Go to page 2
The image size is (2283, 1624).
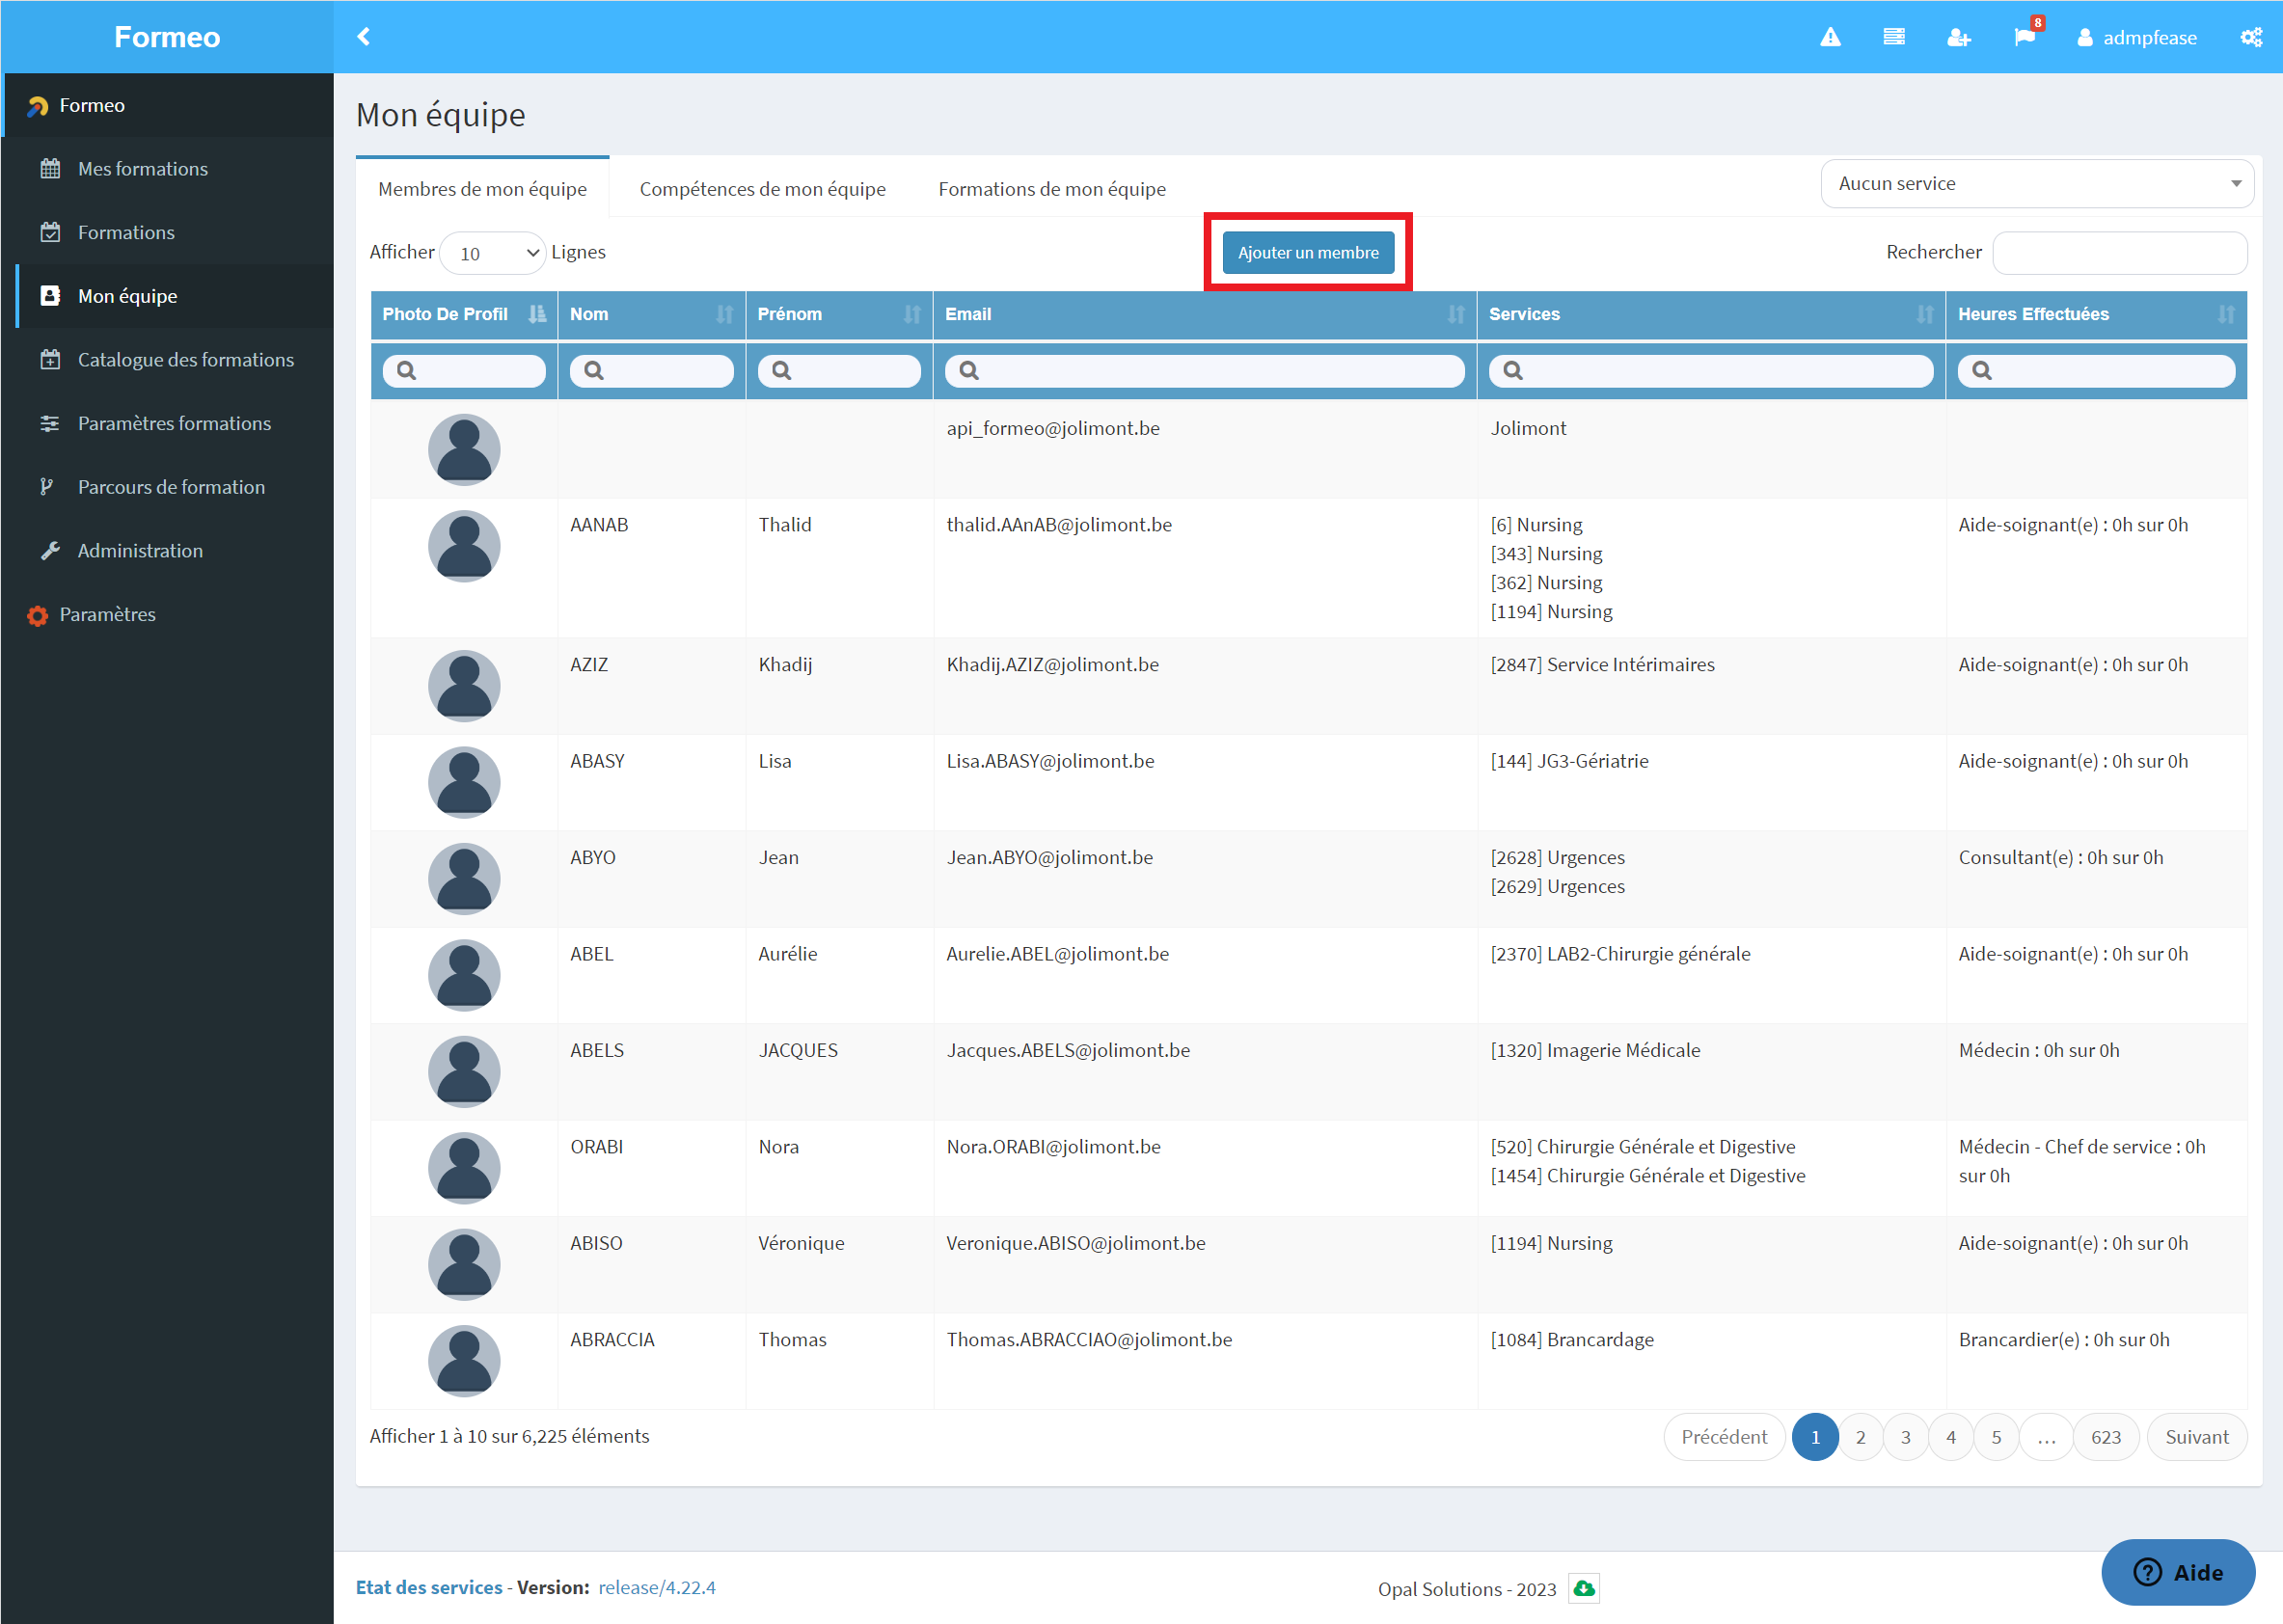pos(1860,1437)
